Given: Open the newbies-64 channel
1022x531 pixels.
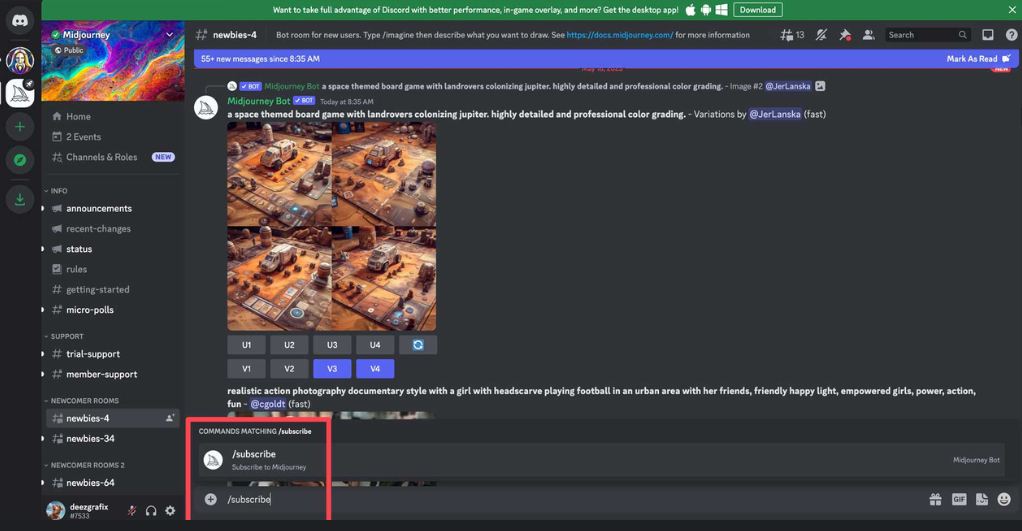Looking at the screenshot, I should [112, 483].
